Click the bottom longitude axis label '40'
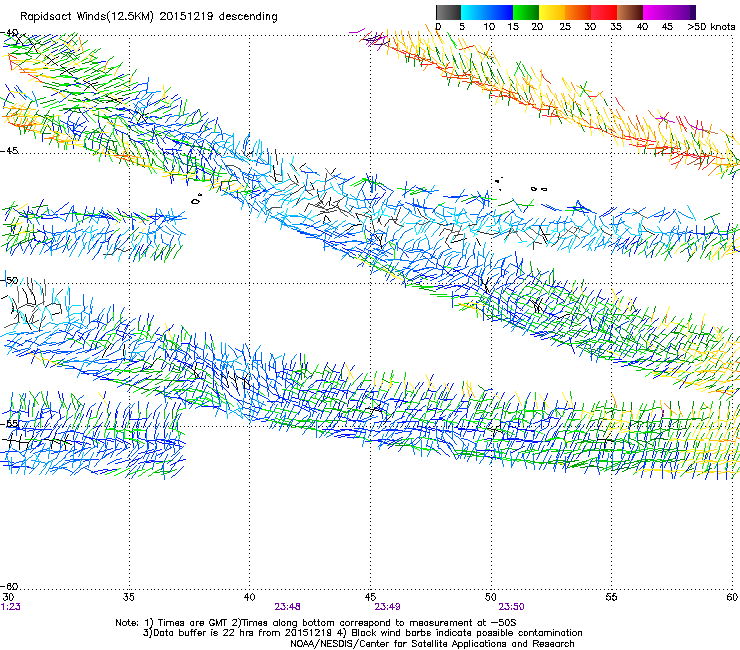 point(249,597)
